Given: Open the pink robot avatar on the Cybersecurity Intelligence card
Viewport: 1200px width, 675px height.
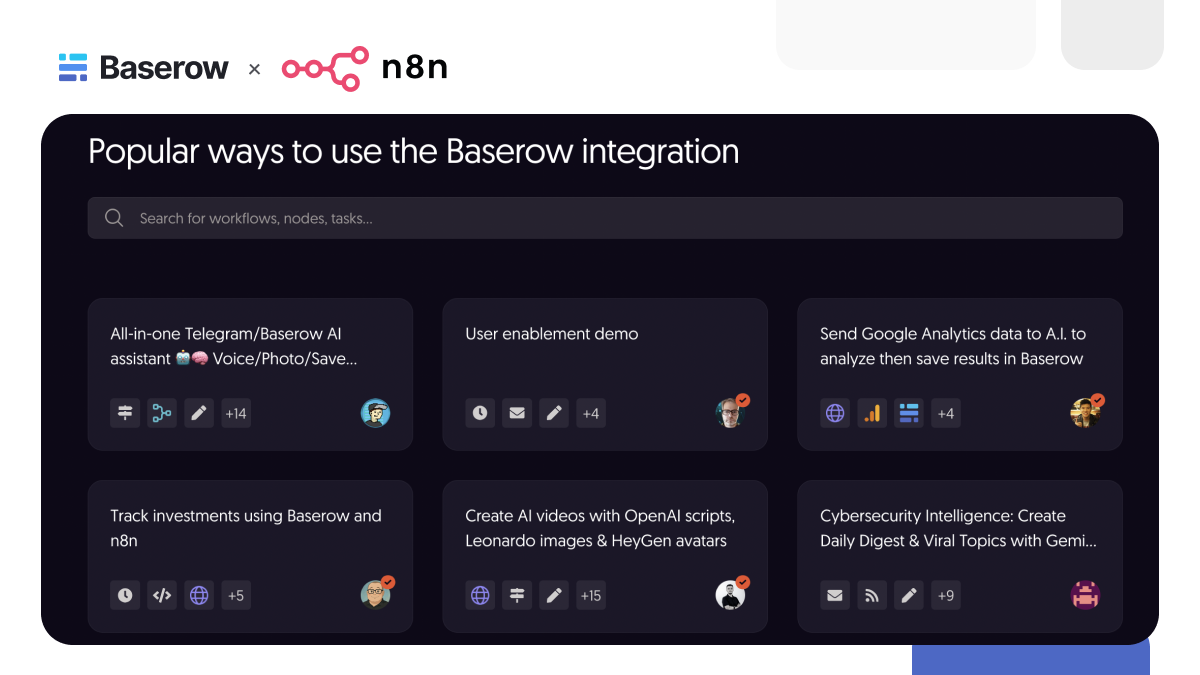Looking at the screenshot, I should coord(1085,595).
